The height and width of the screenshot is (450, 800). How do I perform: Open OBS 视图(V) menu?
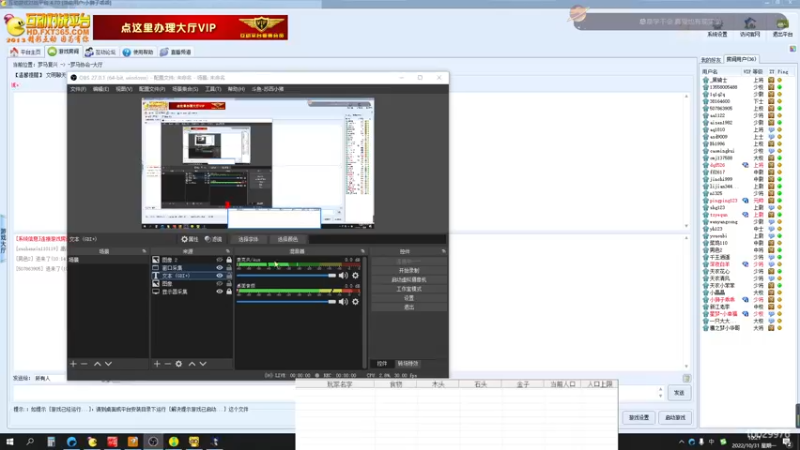(x=123, y=89)
